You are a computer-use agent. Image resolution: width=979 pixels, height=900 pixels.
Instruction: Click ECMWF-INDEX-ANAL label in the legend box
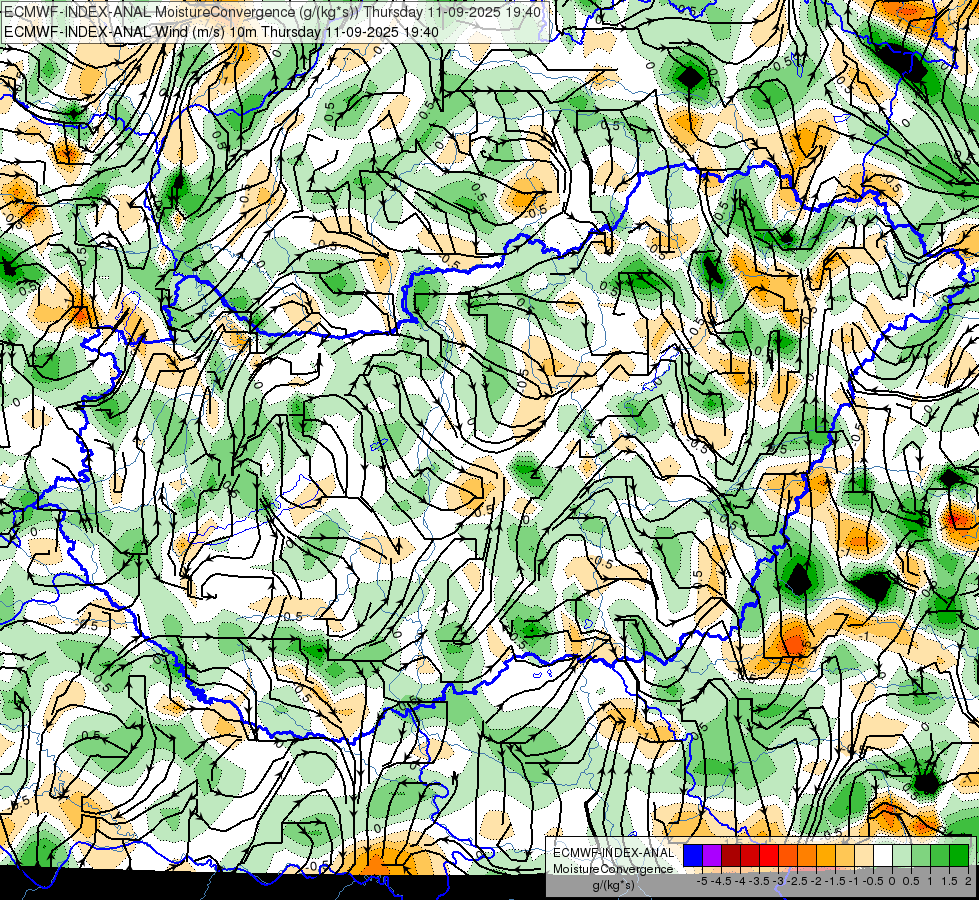(614, 853)
